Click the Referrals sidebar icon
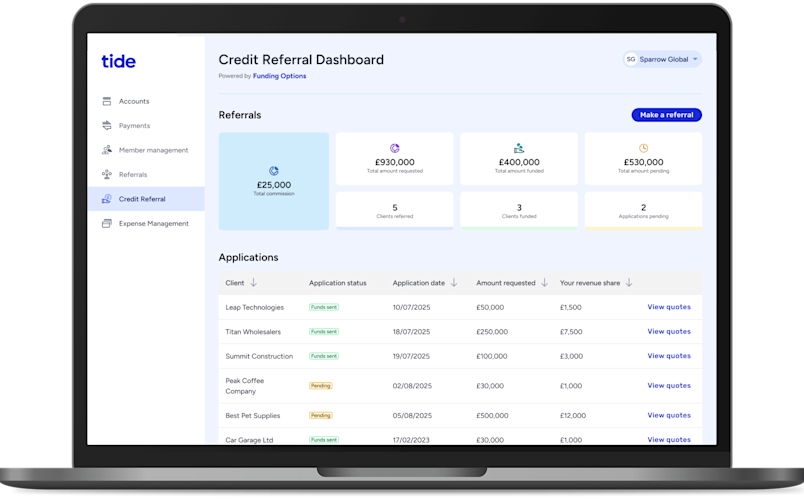This screenshot has height=501, width=804. pyautogui.click(x=107, y=174)
